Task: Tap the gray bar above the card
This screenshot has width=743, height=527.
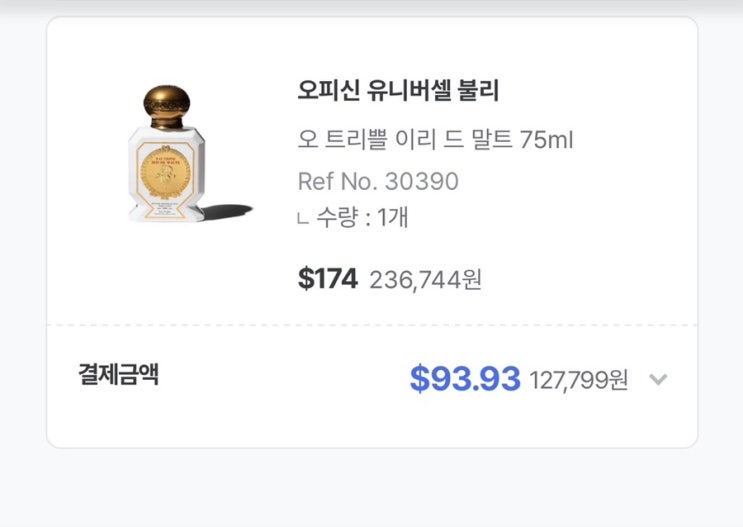Action: (371, 6)
